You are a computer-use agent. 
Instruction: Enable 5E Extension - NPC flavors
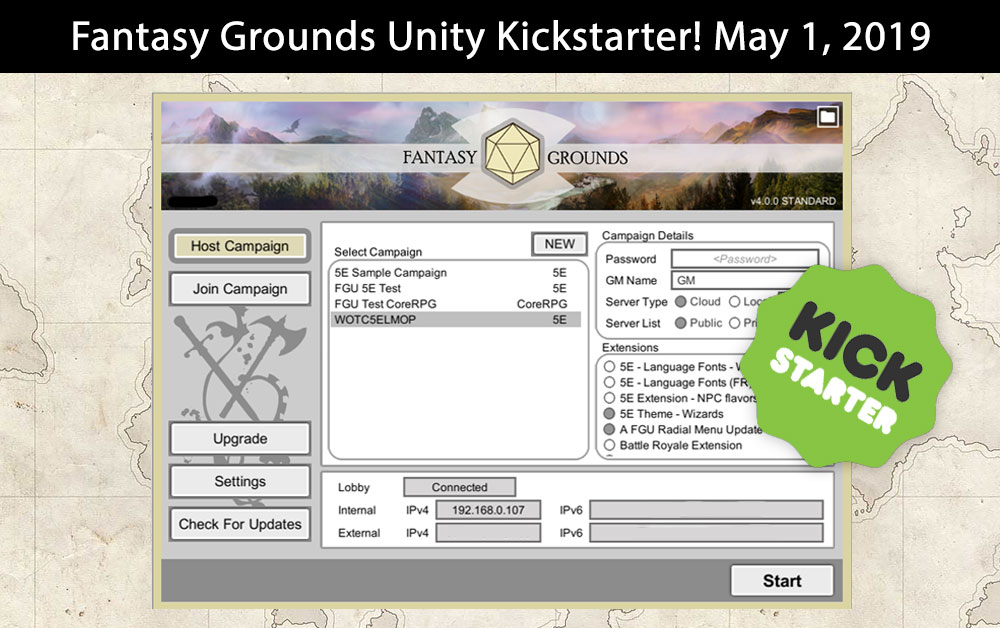(609, 398)
